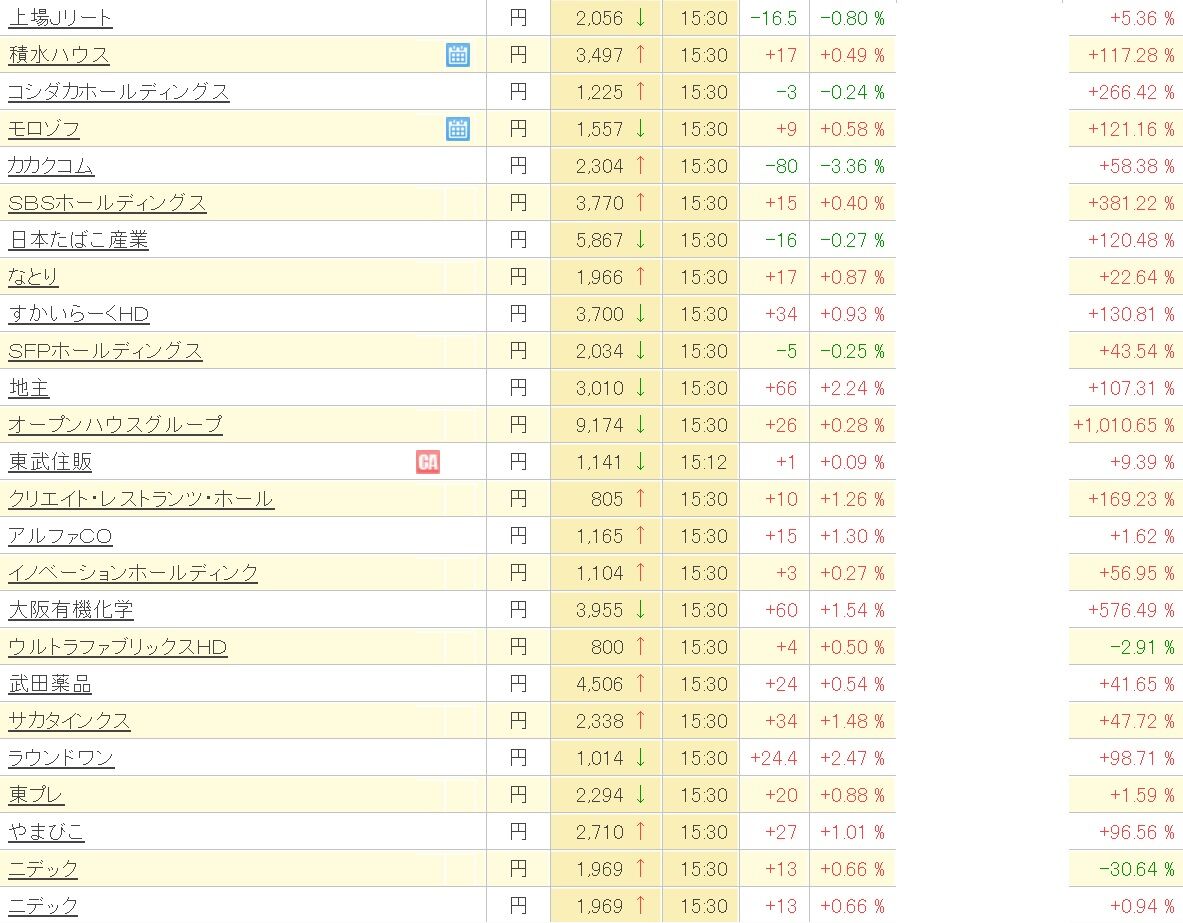
Task: Open the すかいらーくHD link
Action: 78,314
